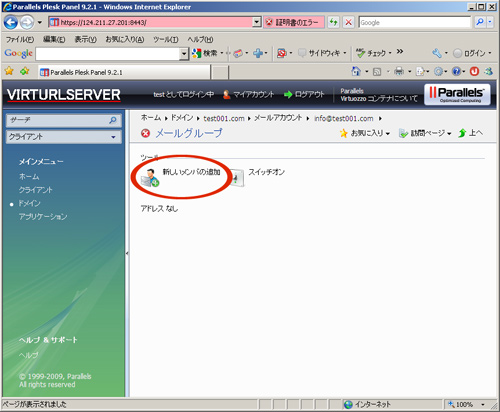Open My Account with user icon
500x412 pixels.
(x=248, y=95)
